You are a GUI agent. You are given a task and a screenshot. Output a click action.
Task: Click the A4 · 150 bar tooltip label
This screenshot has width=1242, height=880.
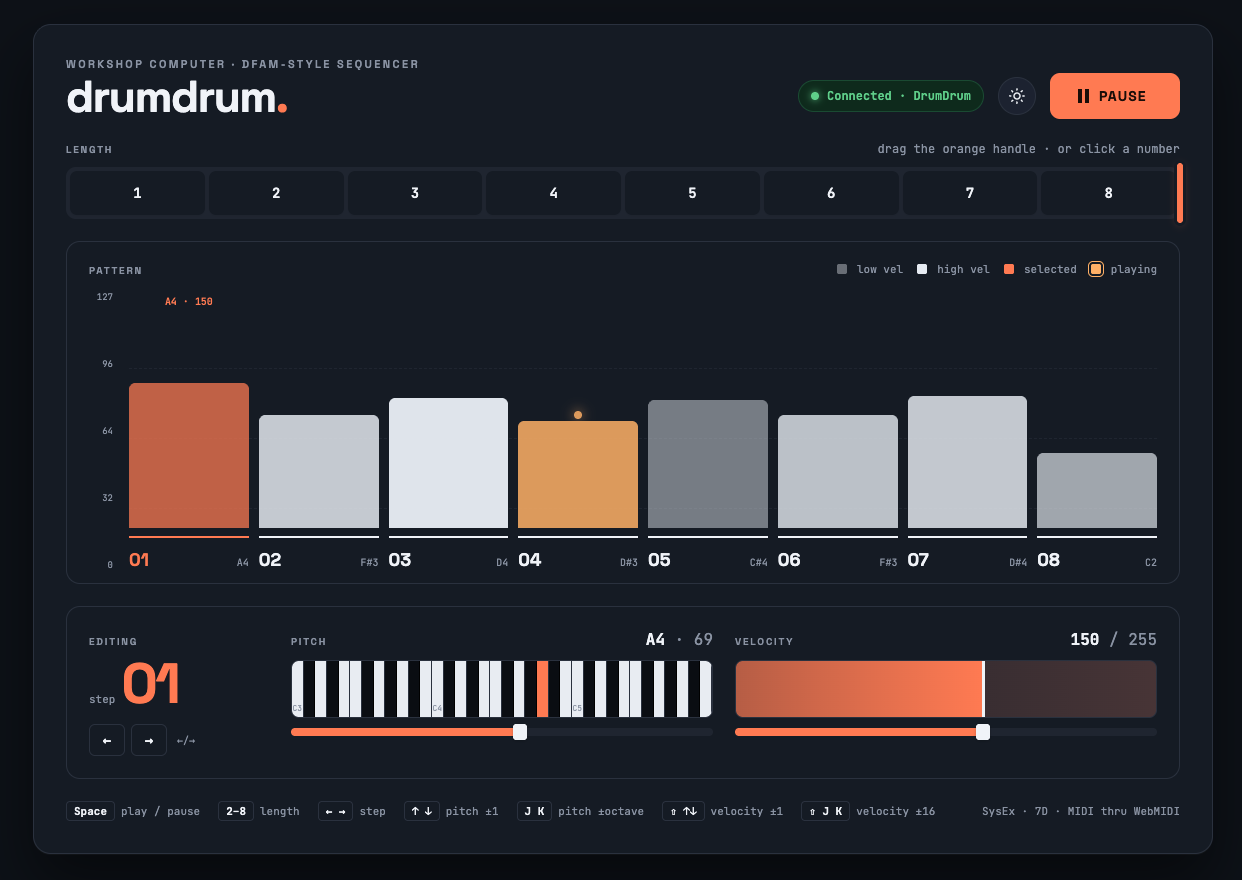pyautogui.click(x=189, y=302)
